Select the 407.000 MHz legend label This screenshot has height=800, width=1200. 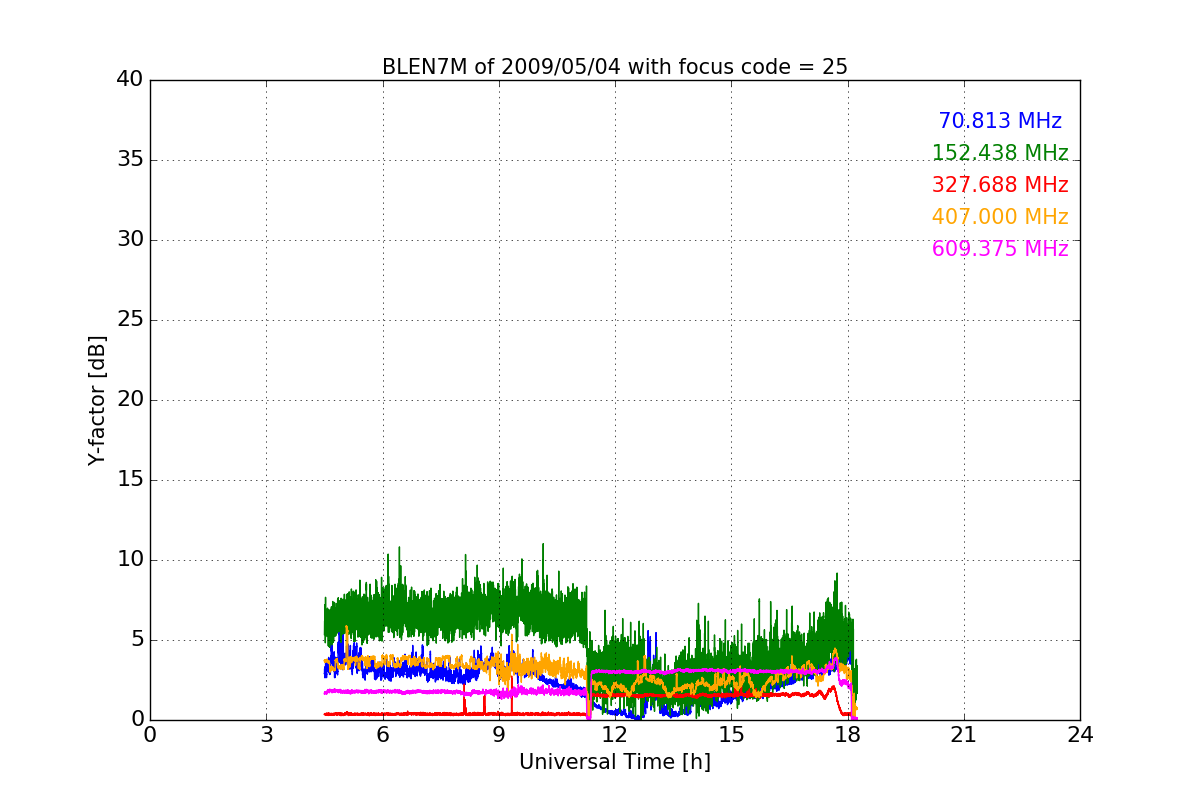[1000, 217]
